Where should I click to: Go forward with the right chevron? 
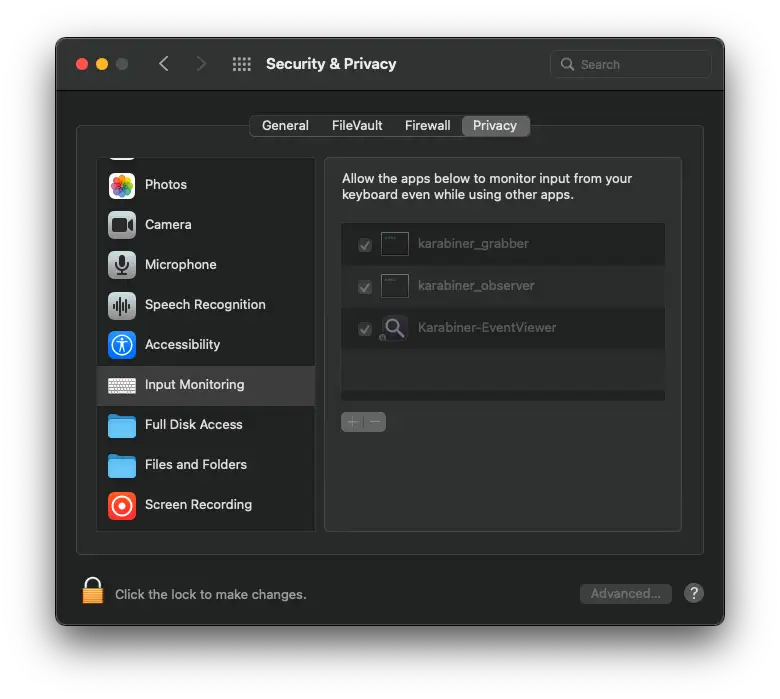(x=200, y=64)
